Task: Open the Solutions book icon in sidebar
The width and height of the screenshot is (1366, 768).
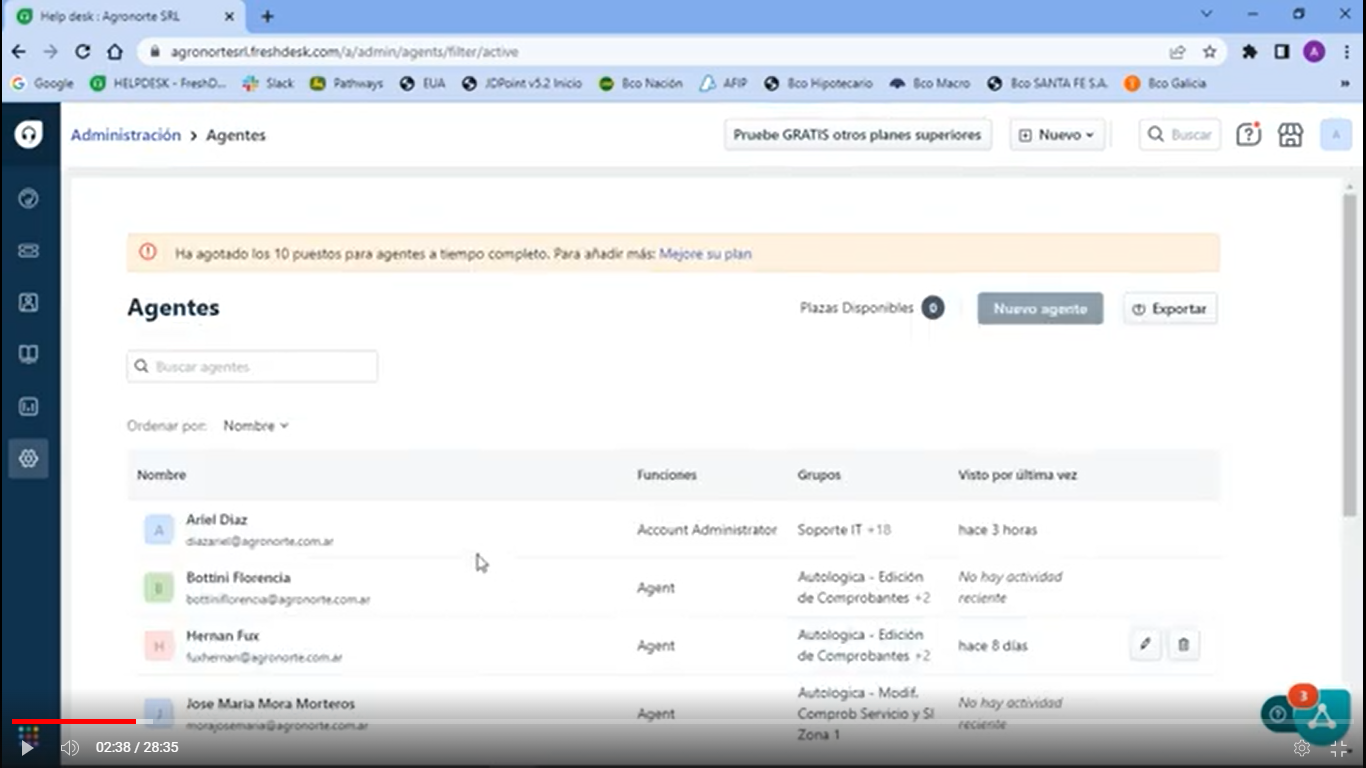Action: coord(28,354)
